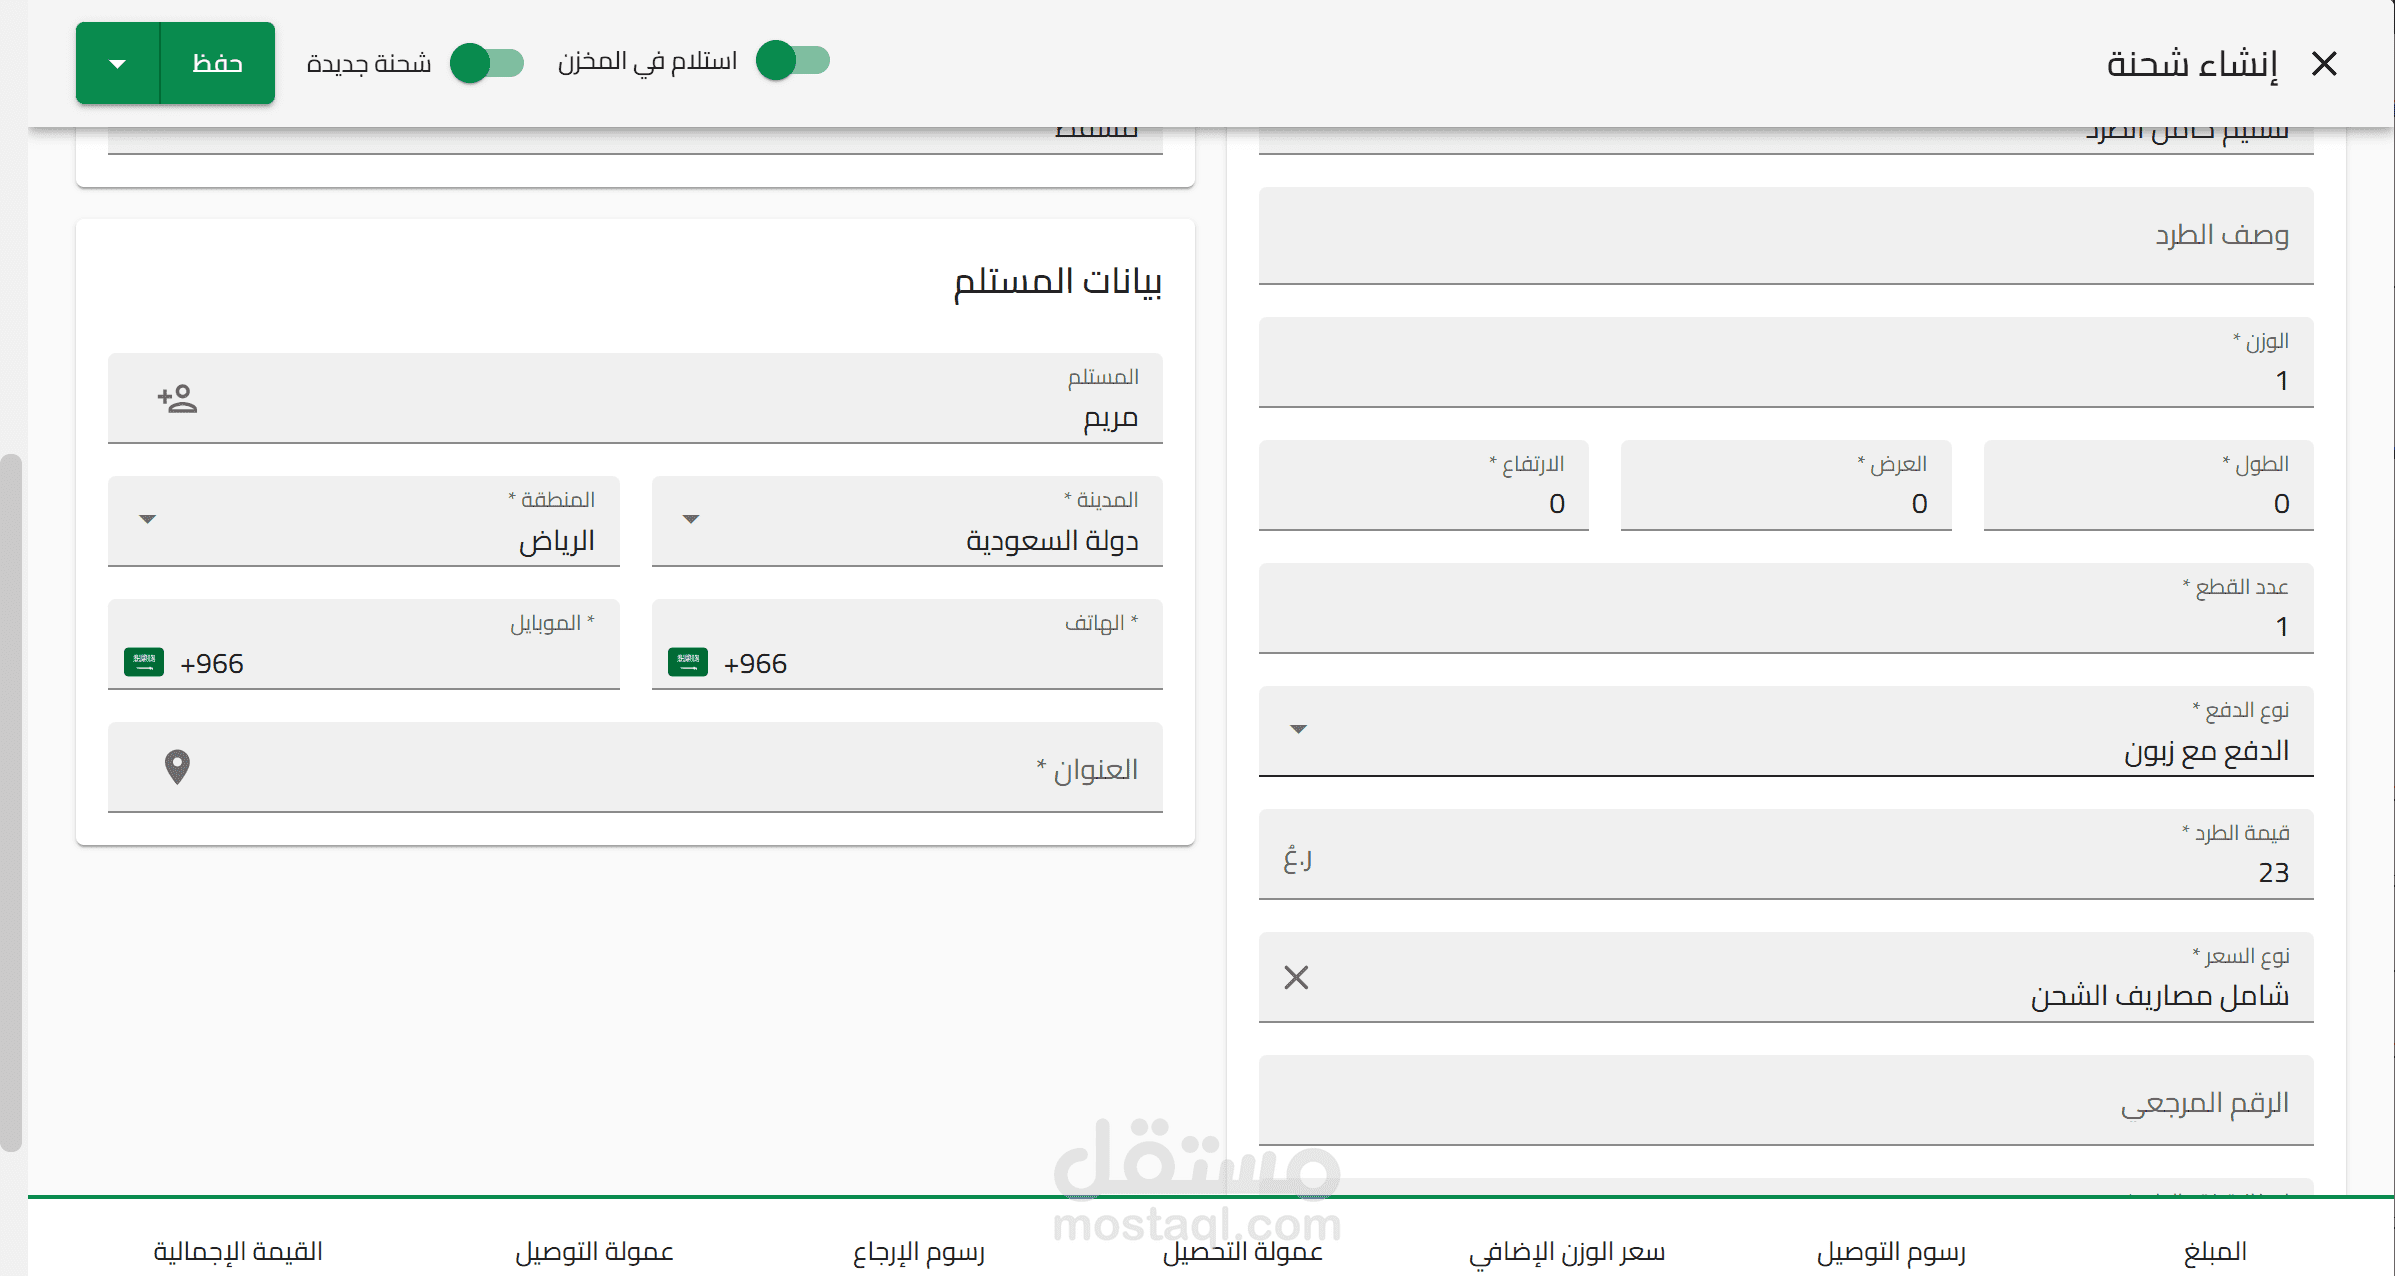Click the الهاتف phone number field
The image size is (2395, 1276).
tap(907, 644)
